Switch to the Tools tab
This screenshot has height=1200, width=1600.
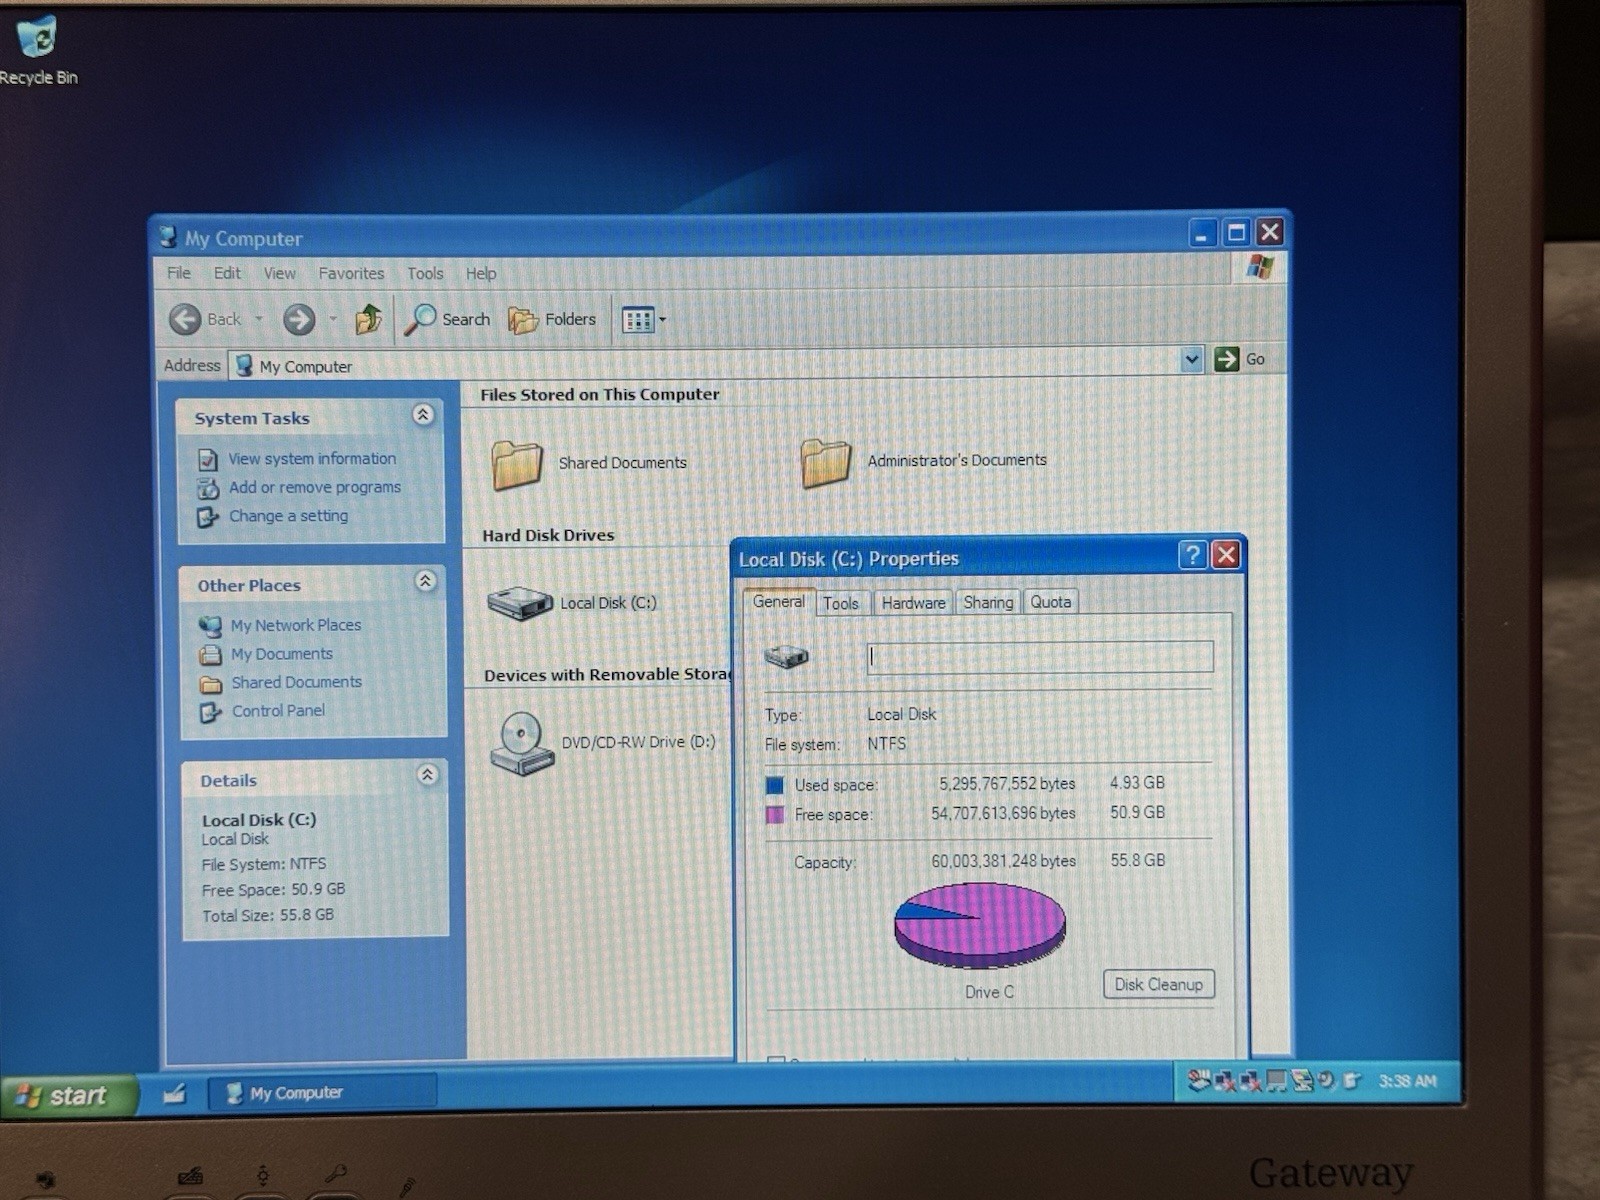(841, 603)
